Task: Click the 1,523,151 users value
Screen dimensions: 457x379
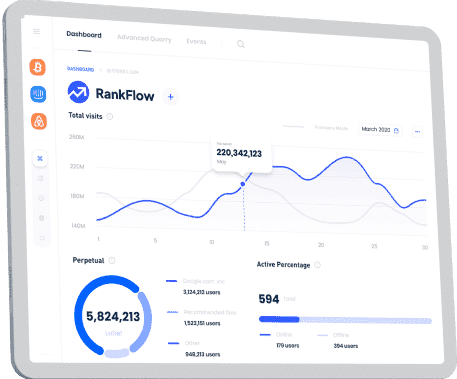Action: pyautogui.click(x=202, y=323)
